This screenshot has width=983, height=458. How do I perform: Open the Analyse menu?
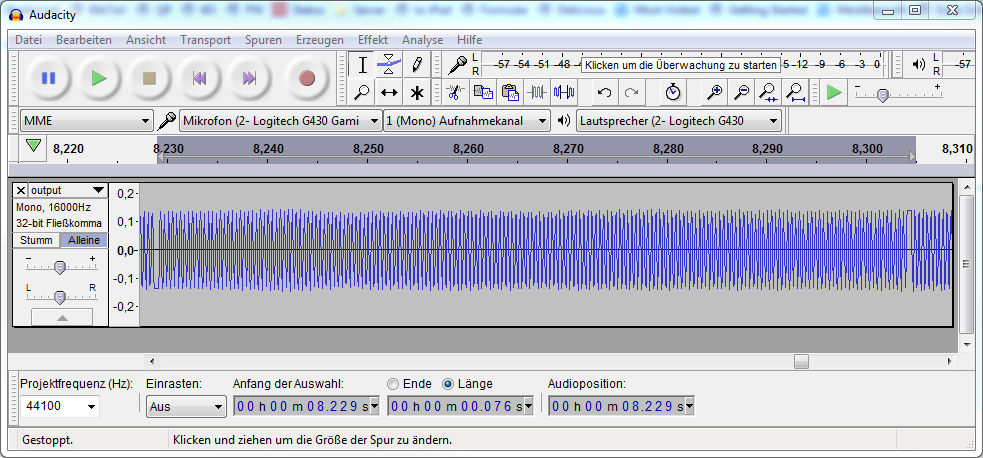click(423, 39)
